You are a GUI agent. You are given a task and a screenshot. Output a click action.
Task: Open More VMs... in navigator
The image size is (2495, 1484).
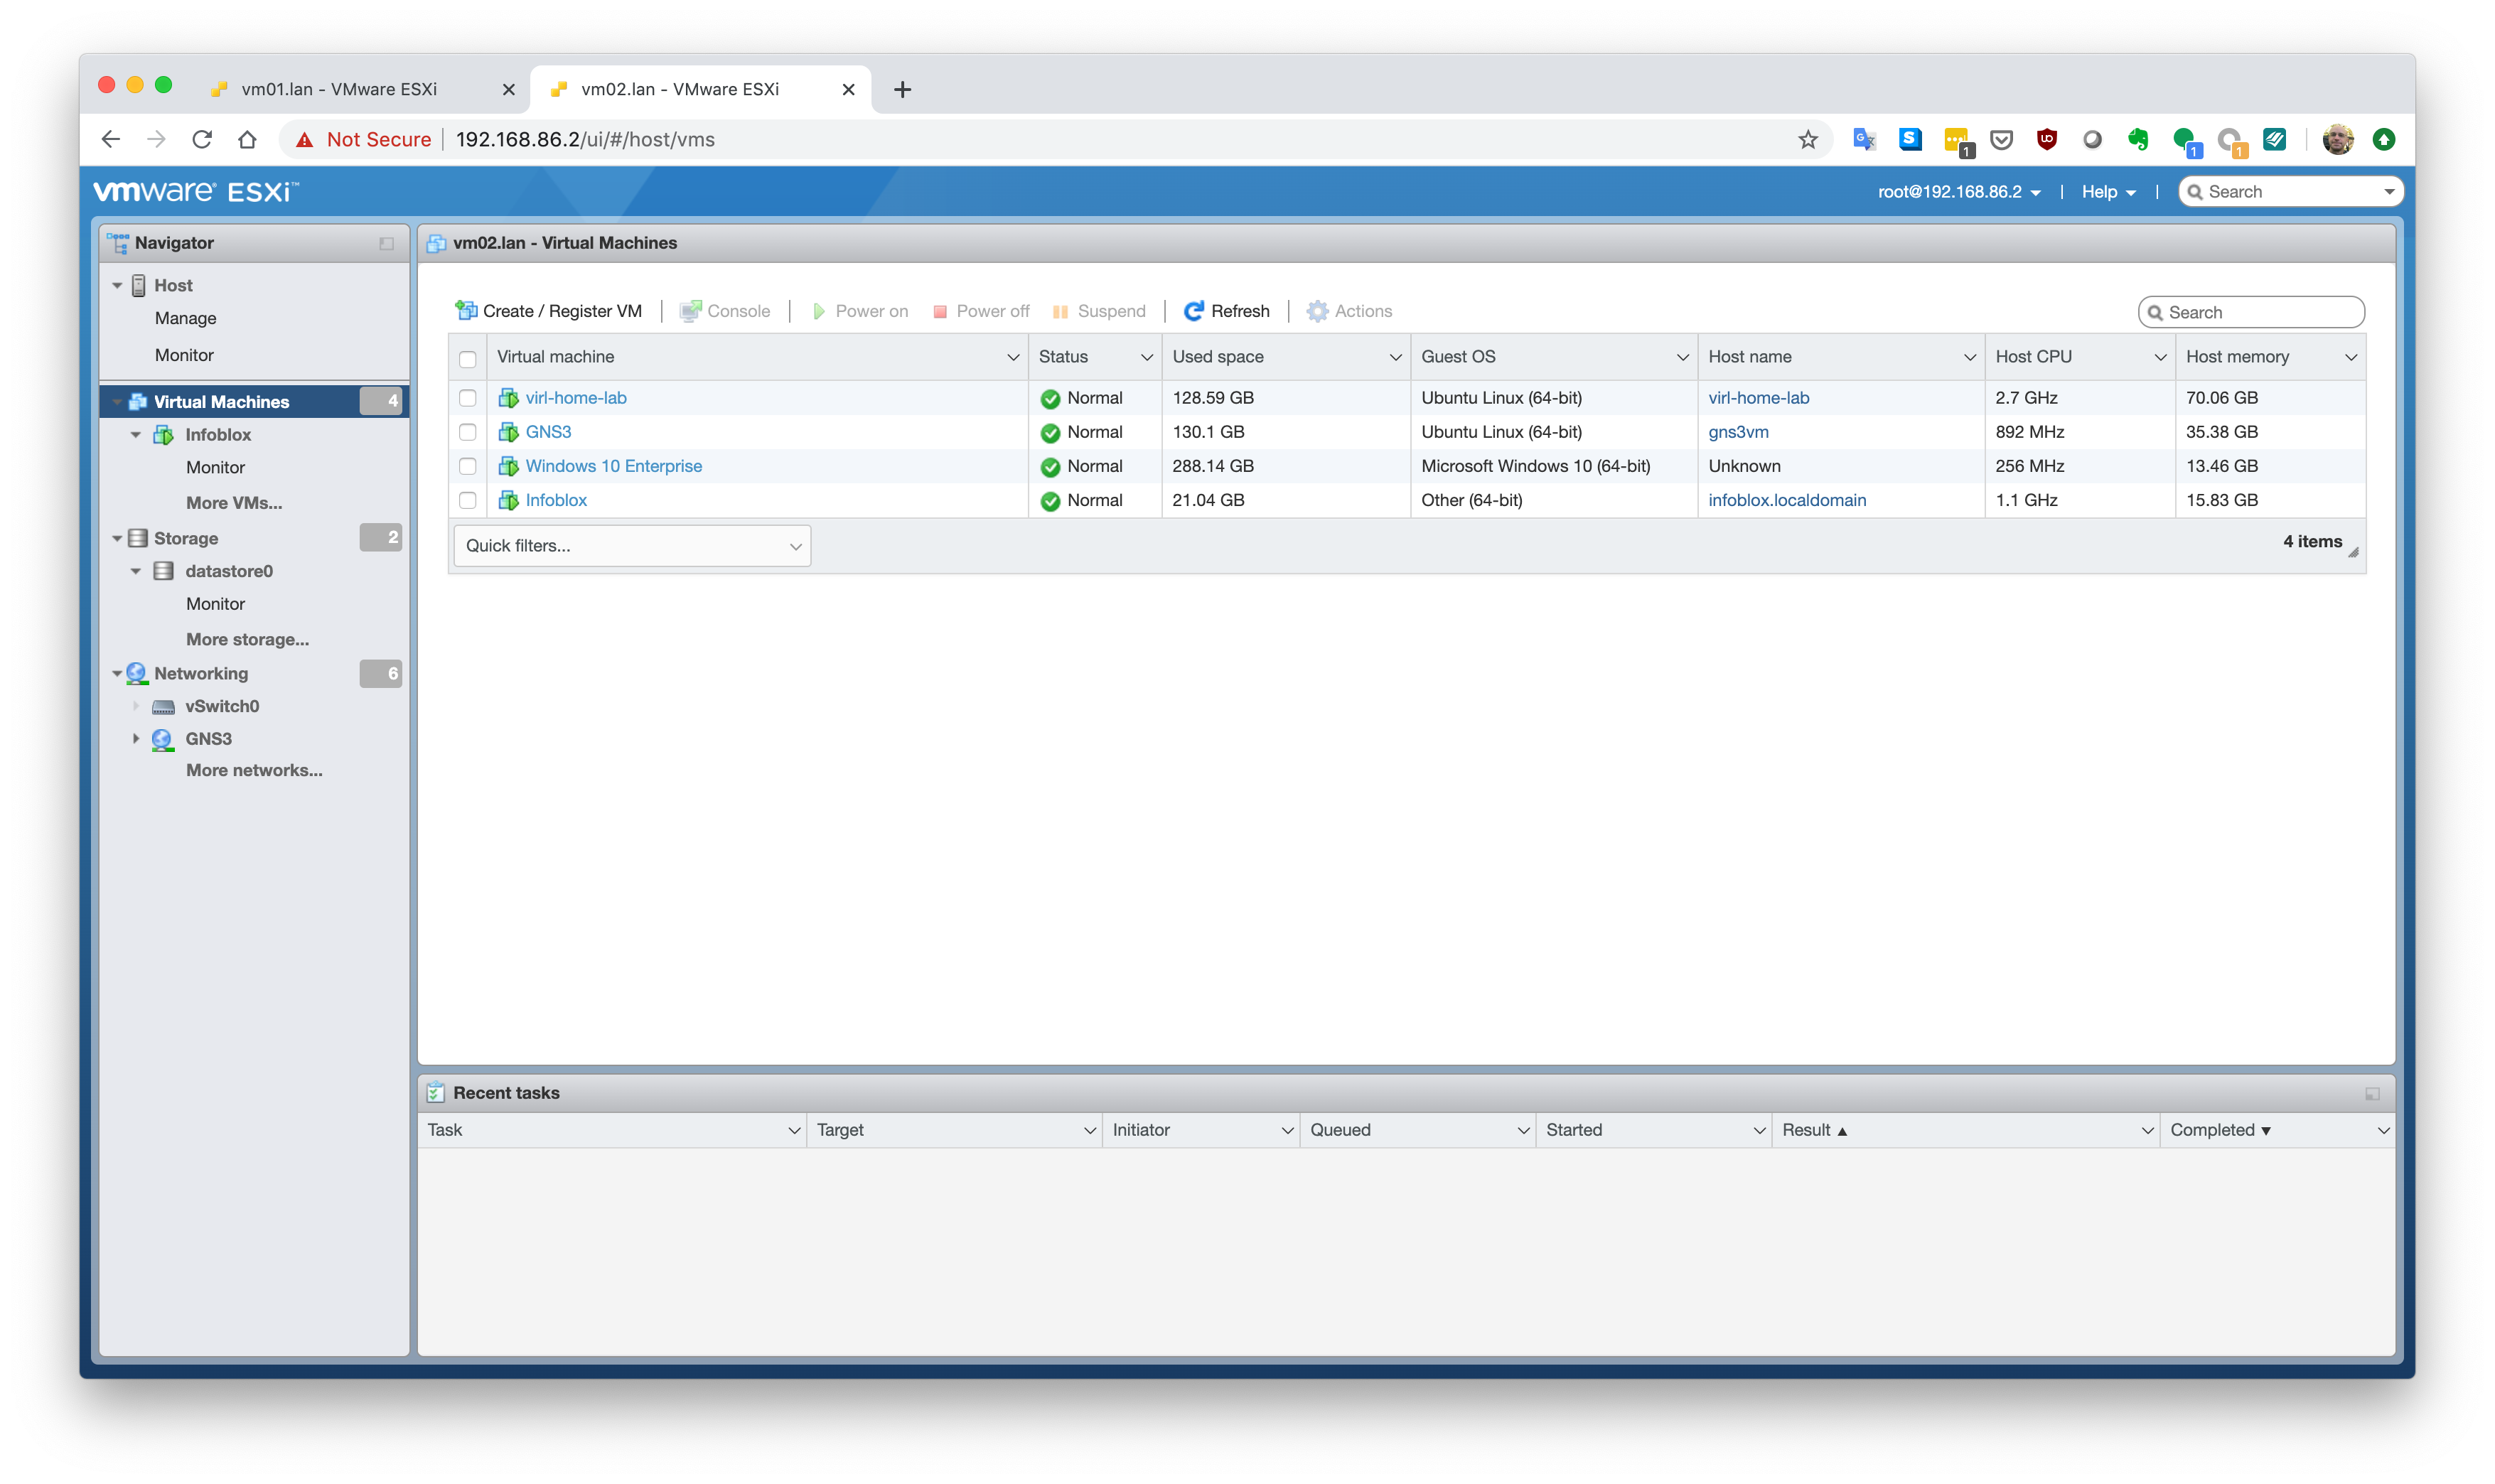(234, 503)
